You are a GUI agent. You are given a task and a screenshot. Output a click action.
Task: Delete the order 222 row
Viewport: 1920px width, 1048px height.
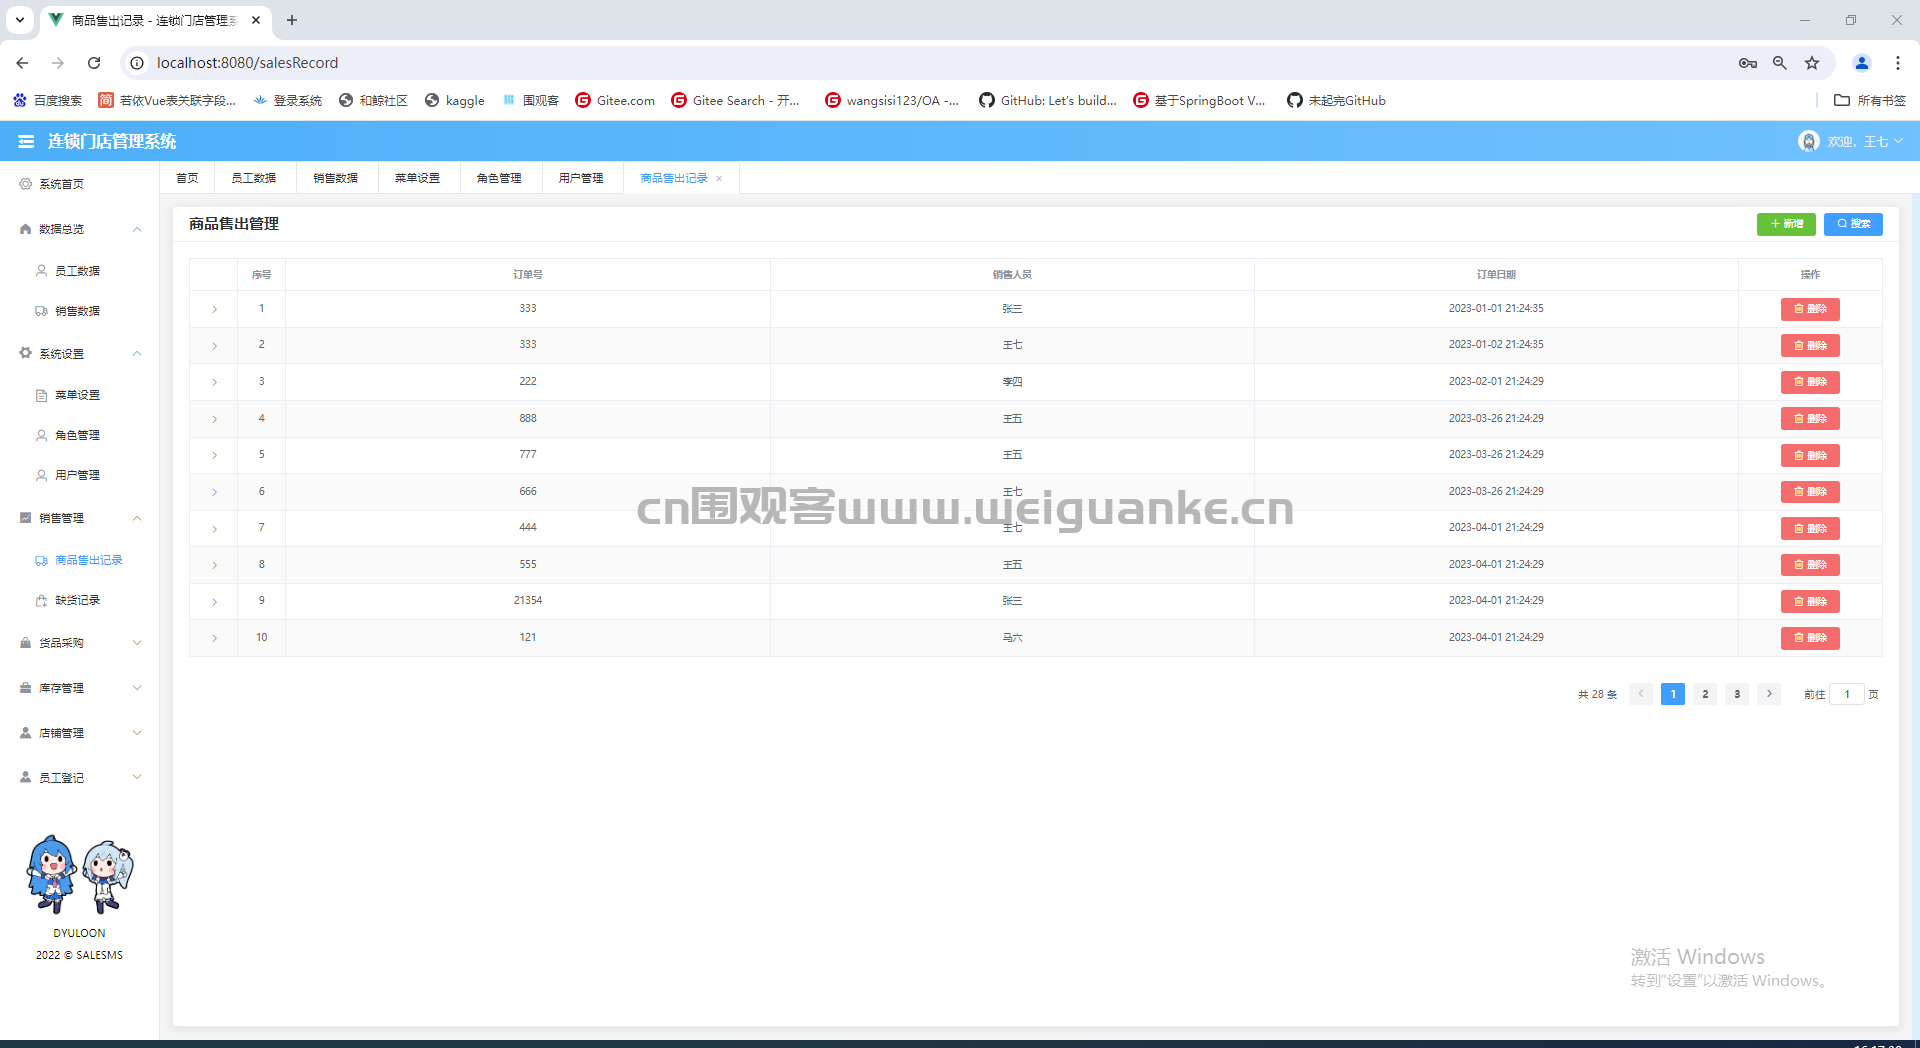click(x=1810, y=382)
